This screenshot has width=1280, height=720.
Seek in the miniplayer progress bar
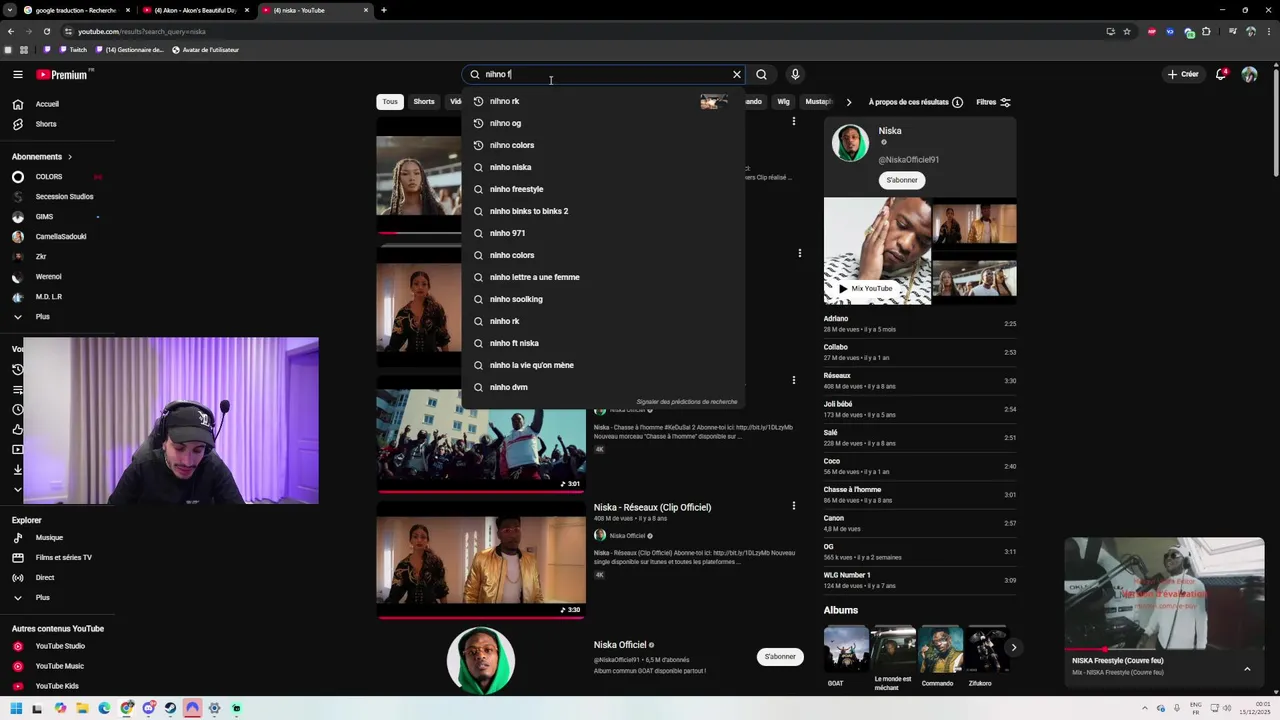point(1165,650)
